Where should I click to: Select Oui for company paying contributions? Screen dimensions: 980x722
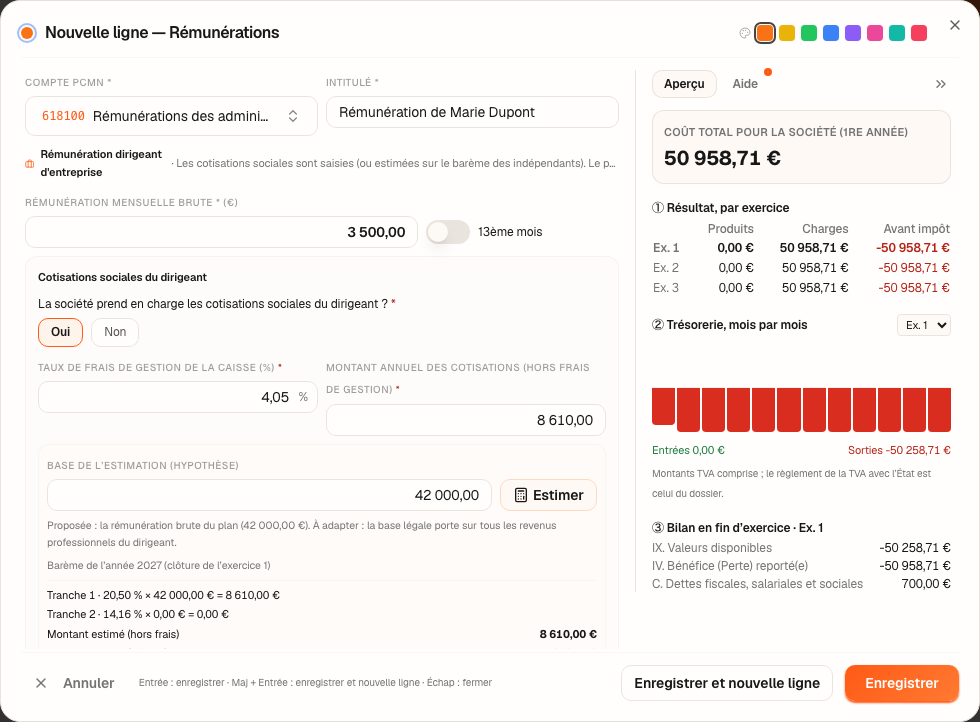pyautogui.click(x=61, y=332)
